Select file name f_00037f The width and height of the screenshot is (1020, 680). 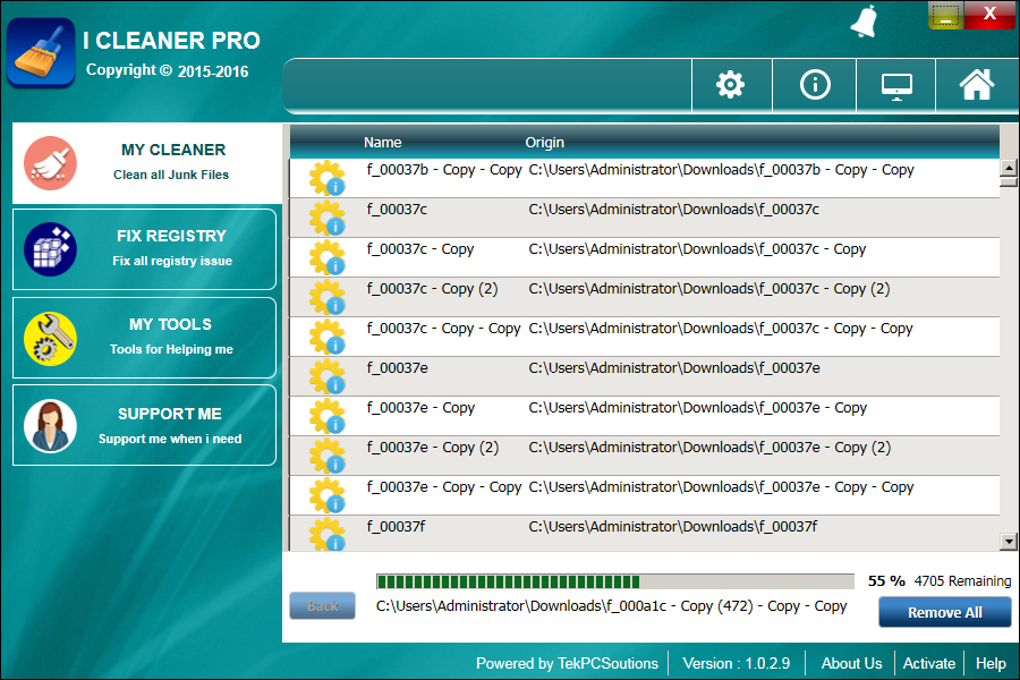coord(396,526)
